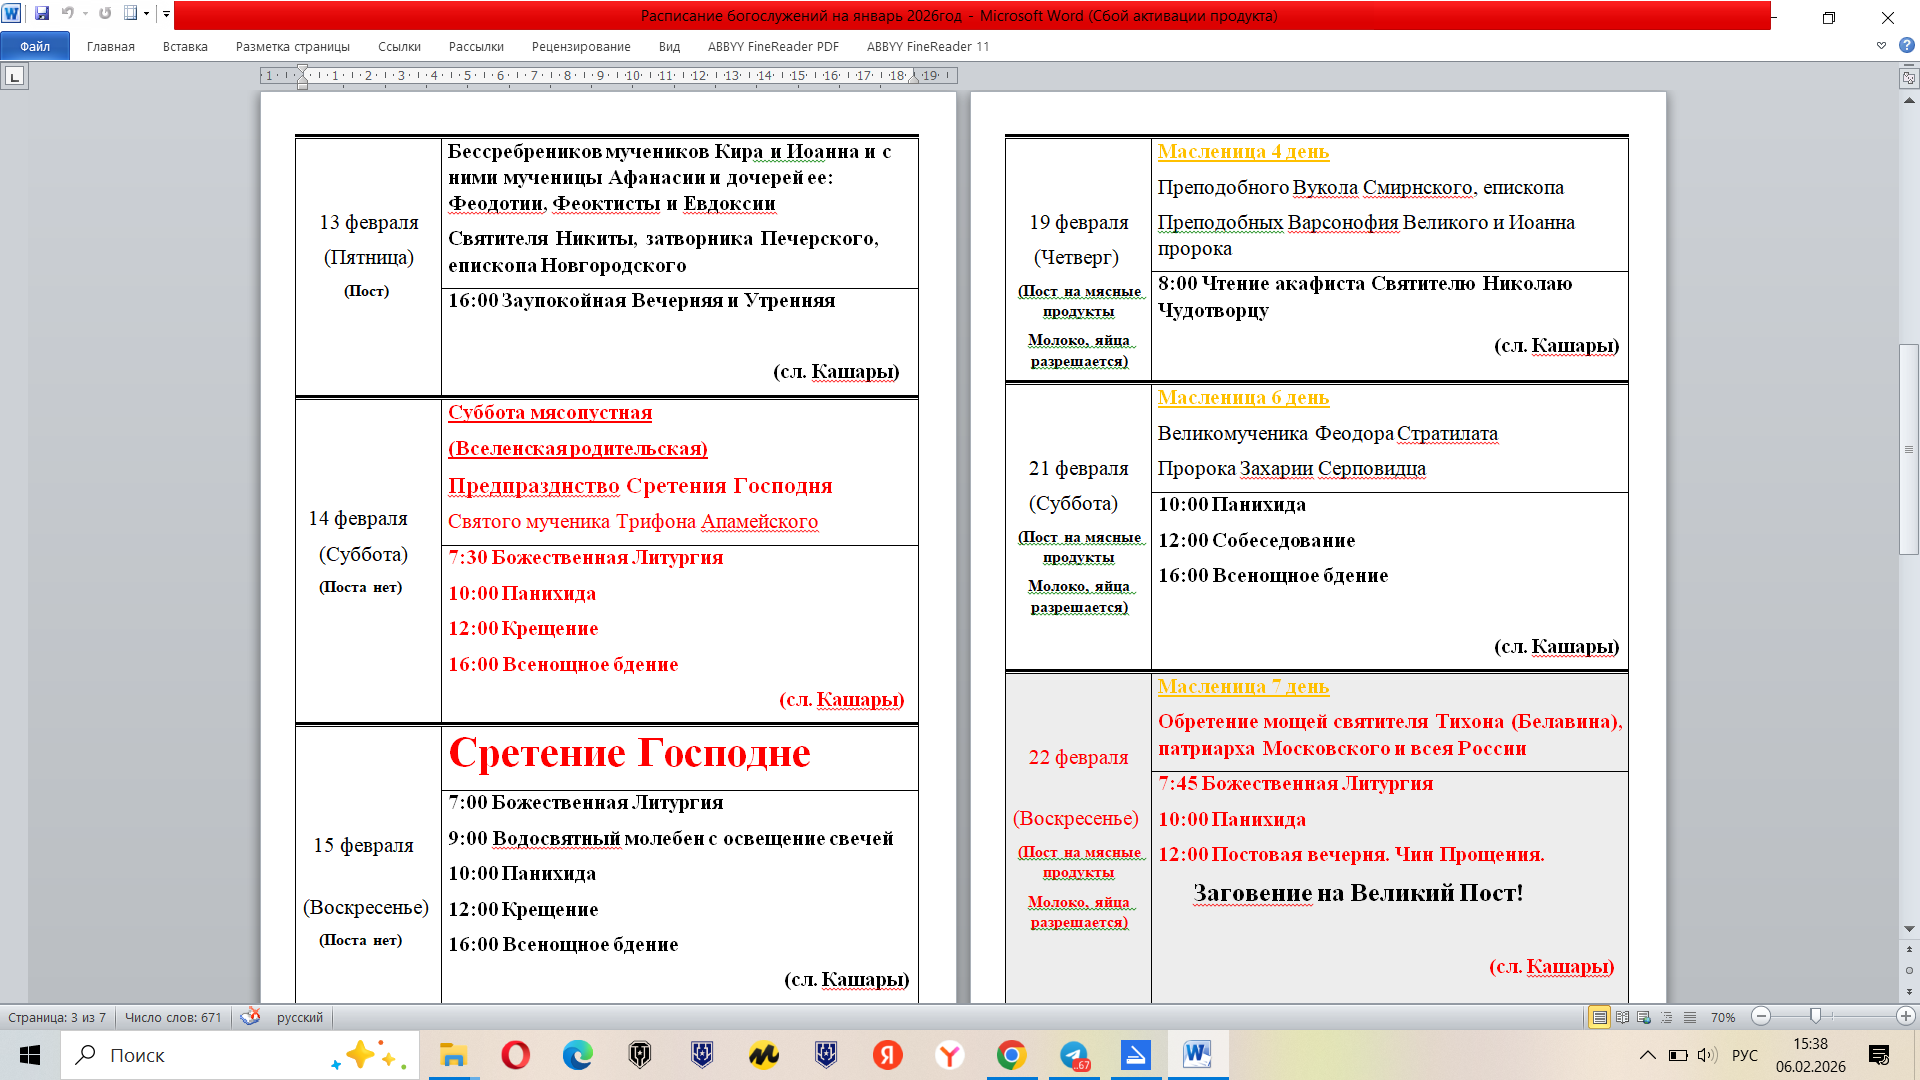Click the zoom out minus button
Screen dimensions: 1920x1080
point(1762,1017)
